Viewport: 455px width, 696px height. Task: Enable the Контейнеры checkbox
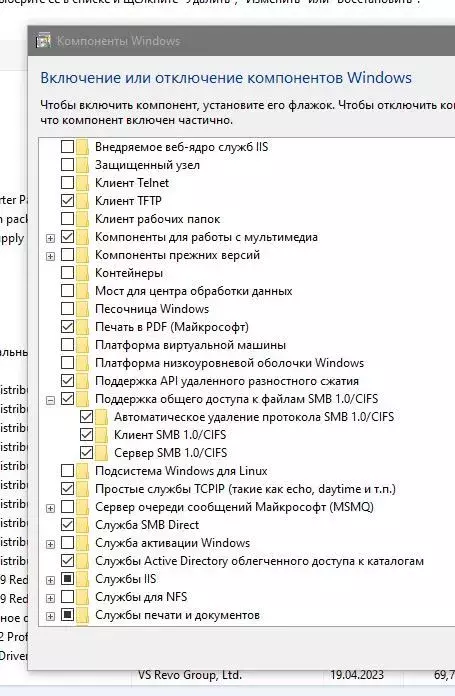coord(67,273)
